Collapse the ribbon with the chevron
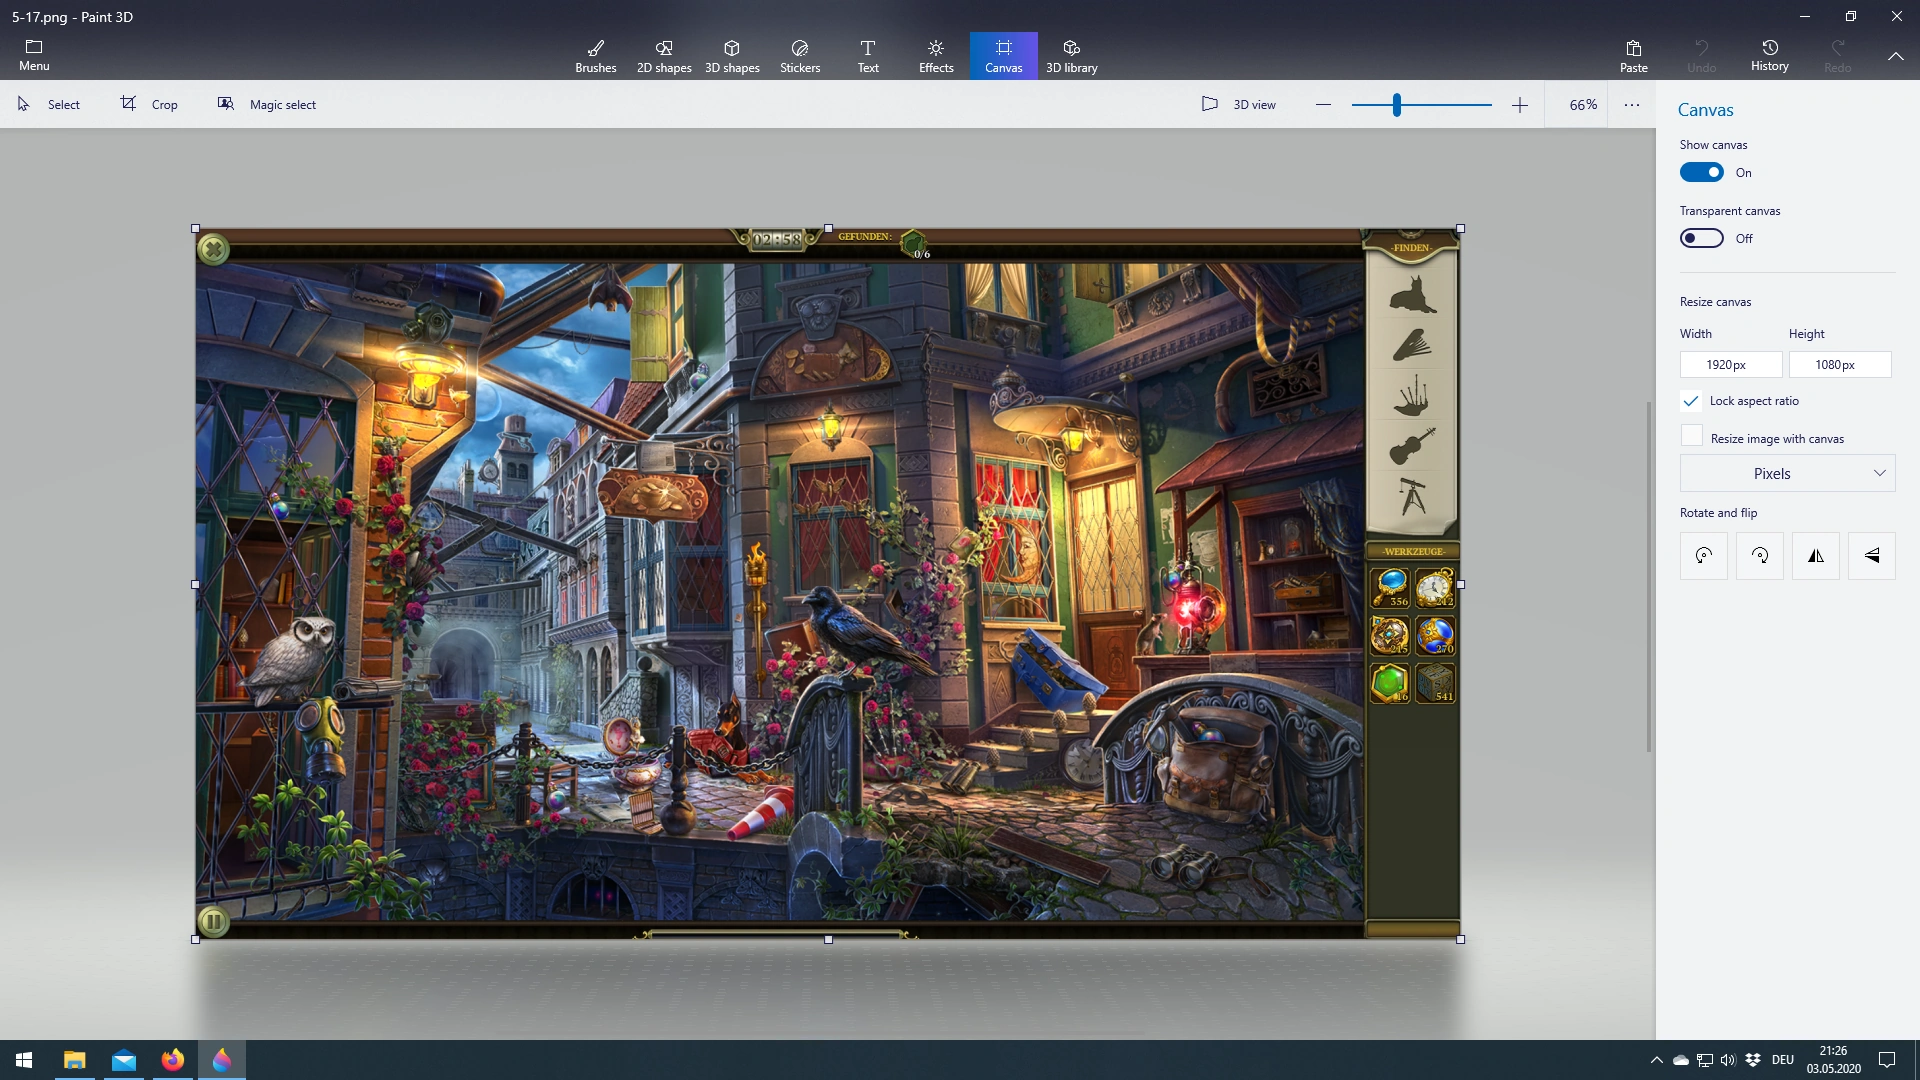The height and width of the screenshot is (1080, 1920). click(1895, 57)
